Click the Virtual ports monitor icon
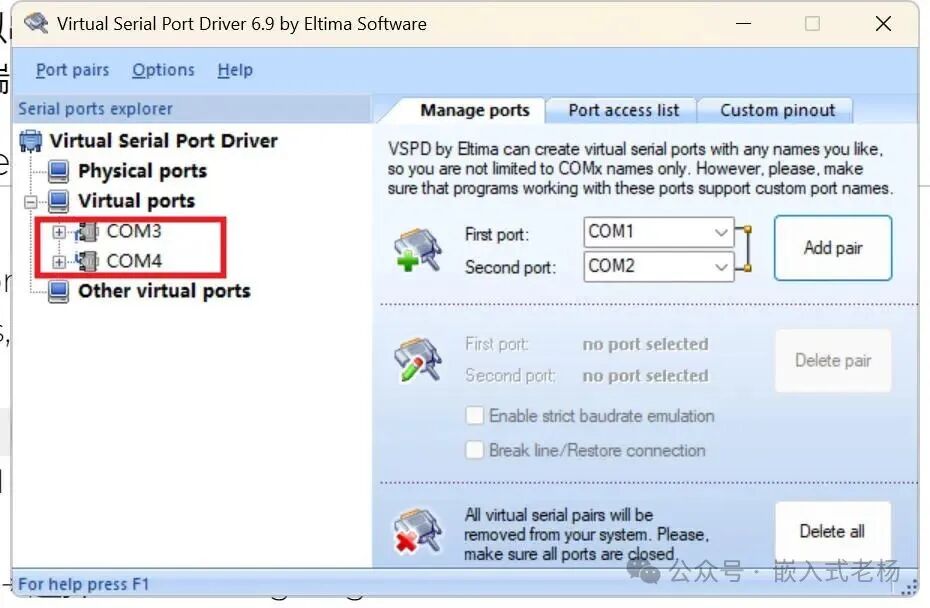 pos(59,201)
